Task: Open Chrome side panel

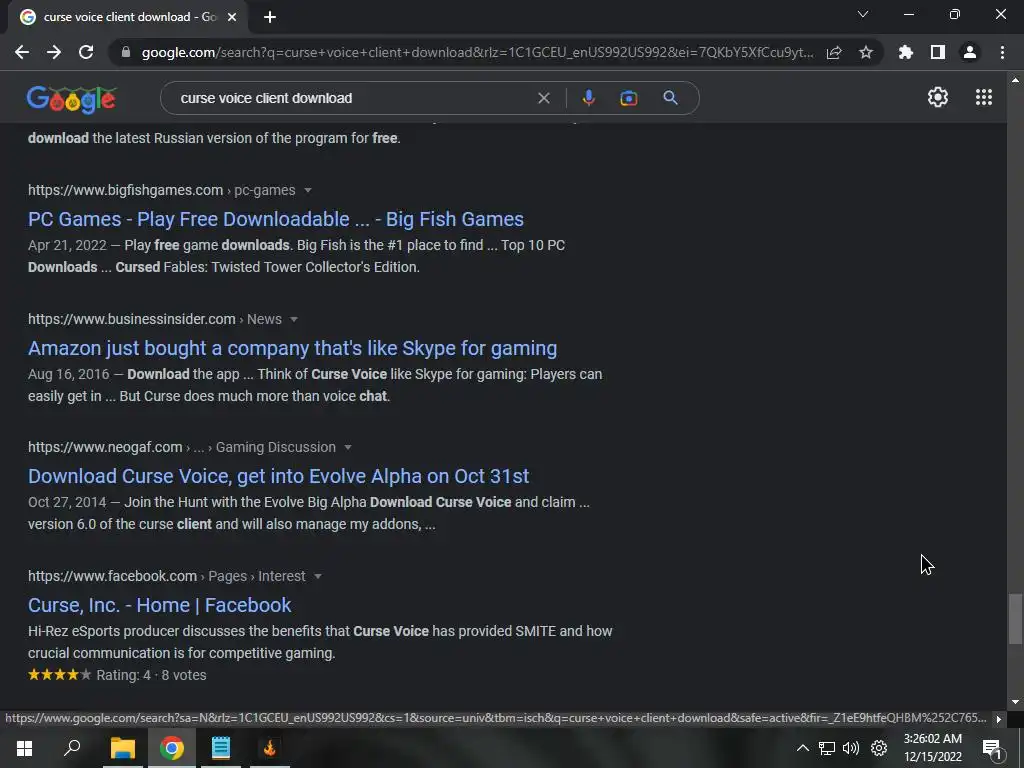Action: pyautogui.click(x=938, y=52)
